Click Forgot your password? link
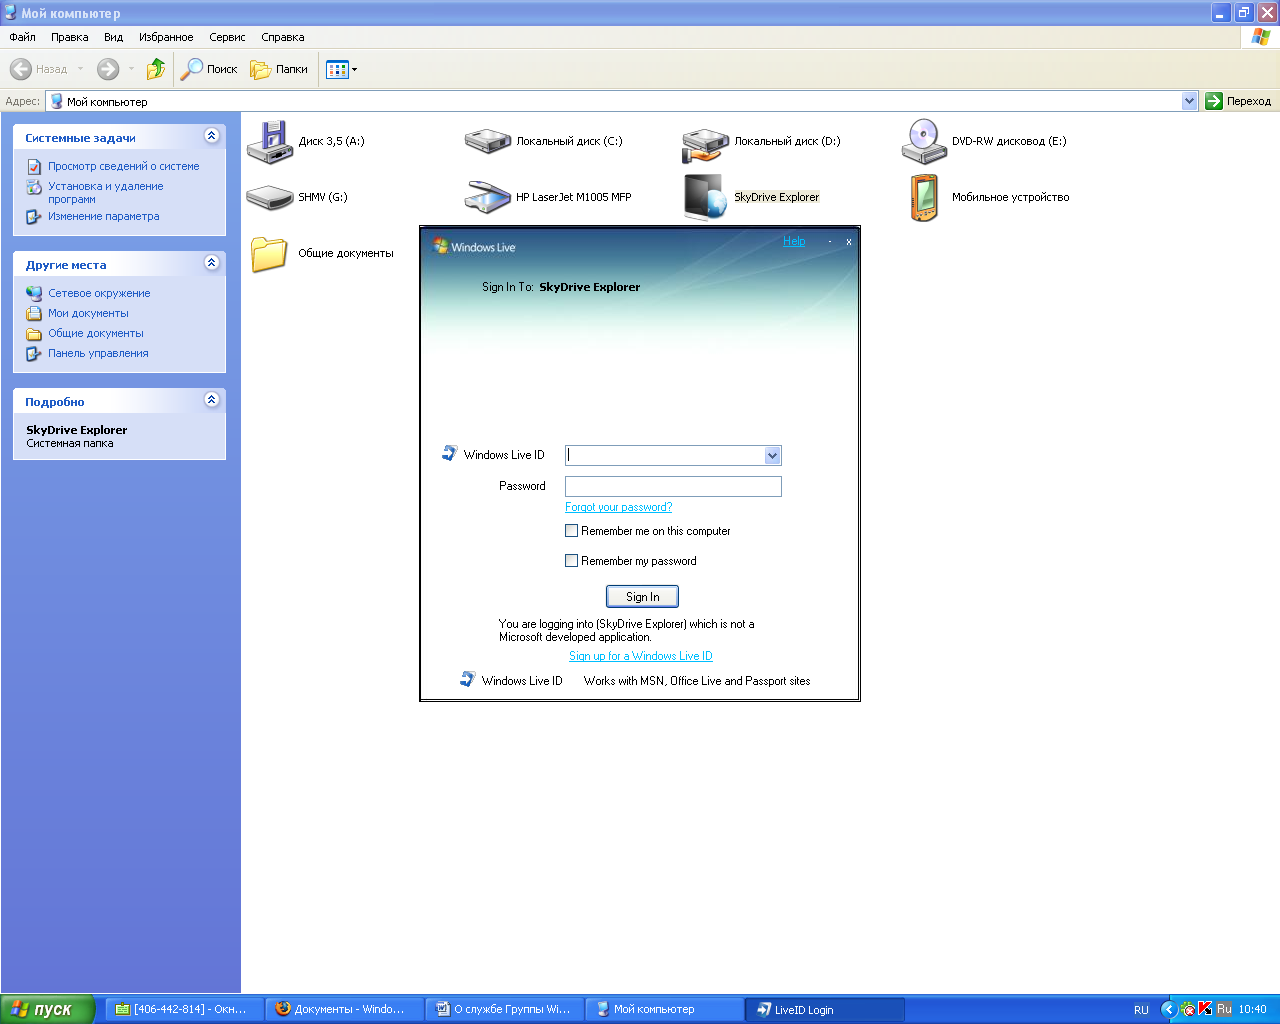This screenshot has height=1024, width=1280. (x=618, y=507)
